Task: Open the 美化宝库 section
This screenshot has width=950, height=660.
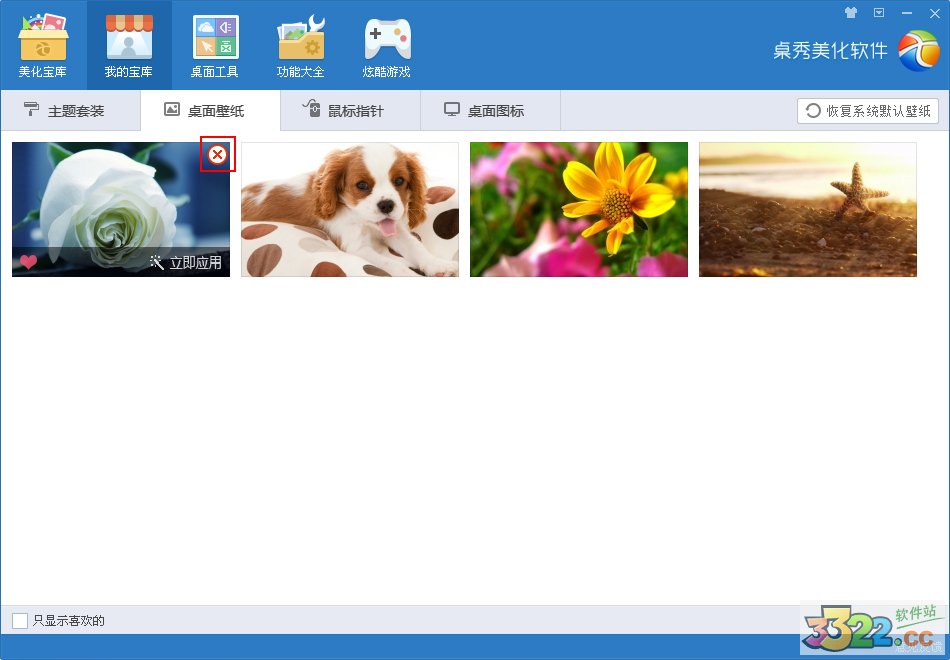Action: click(43, 45)
